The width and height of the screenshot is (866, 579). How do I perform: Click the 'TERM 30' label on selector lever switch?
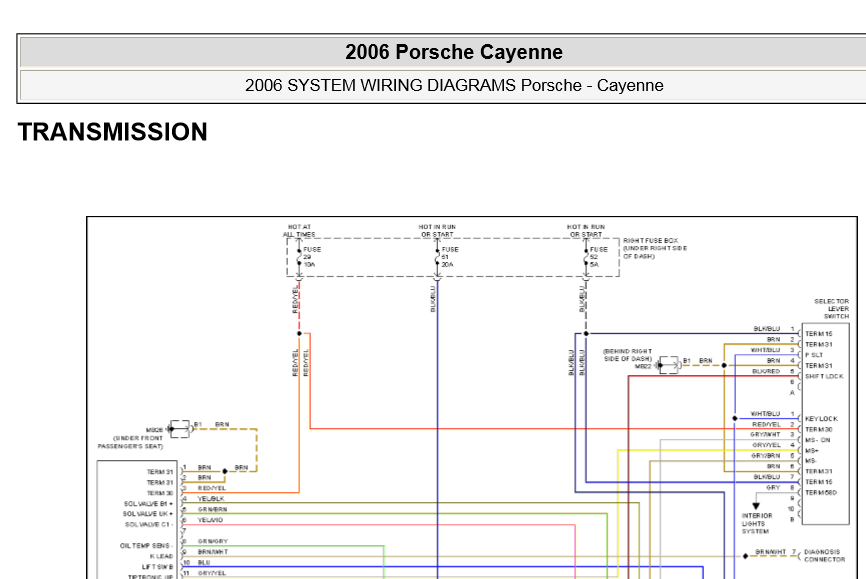pyautogui.click(x=819, y=429)
